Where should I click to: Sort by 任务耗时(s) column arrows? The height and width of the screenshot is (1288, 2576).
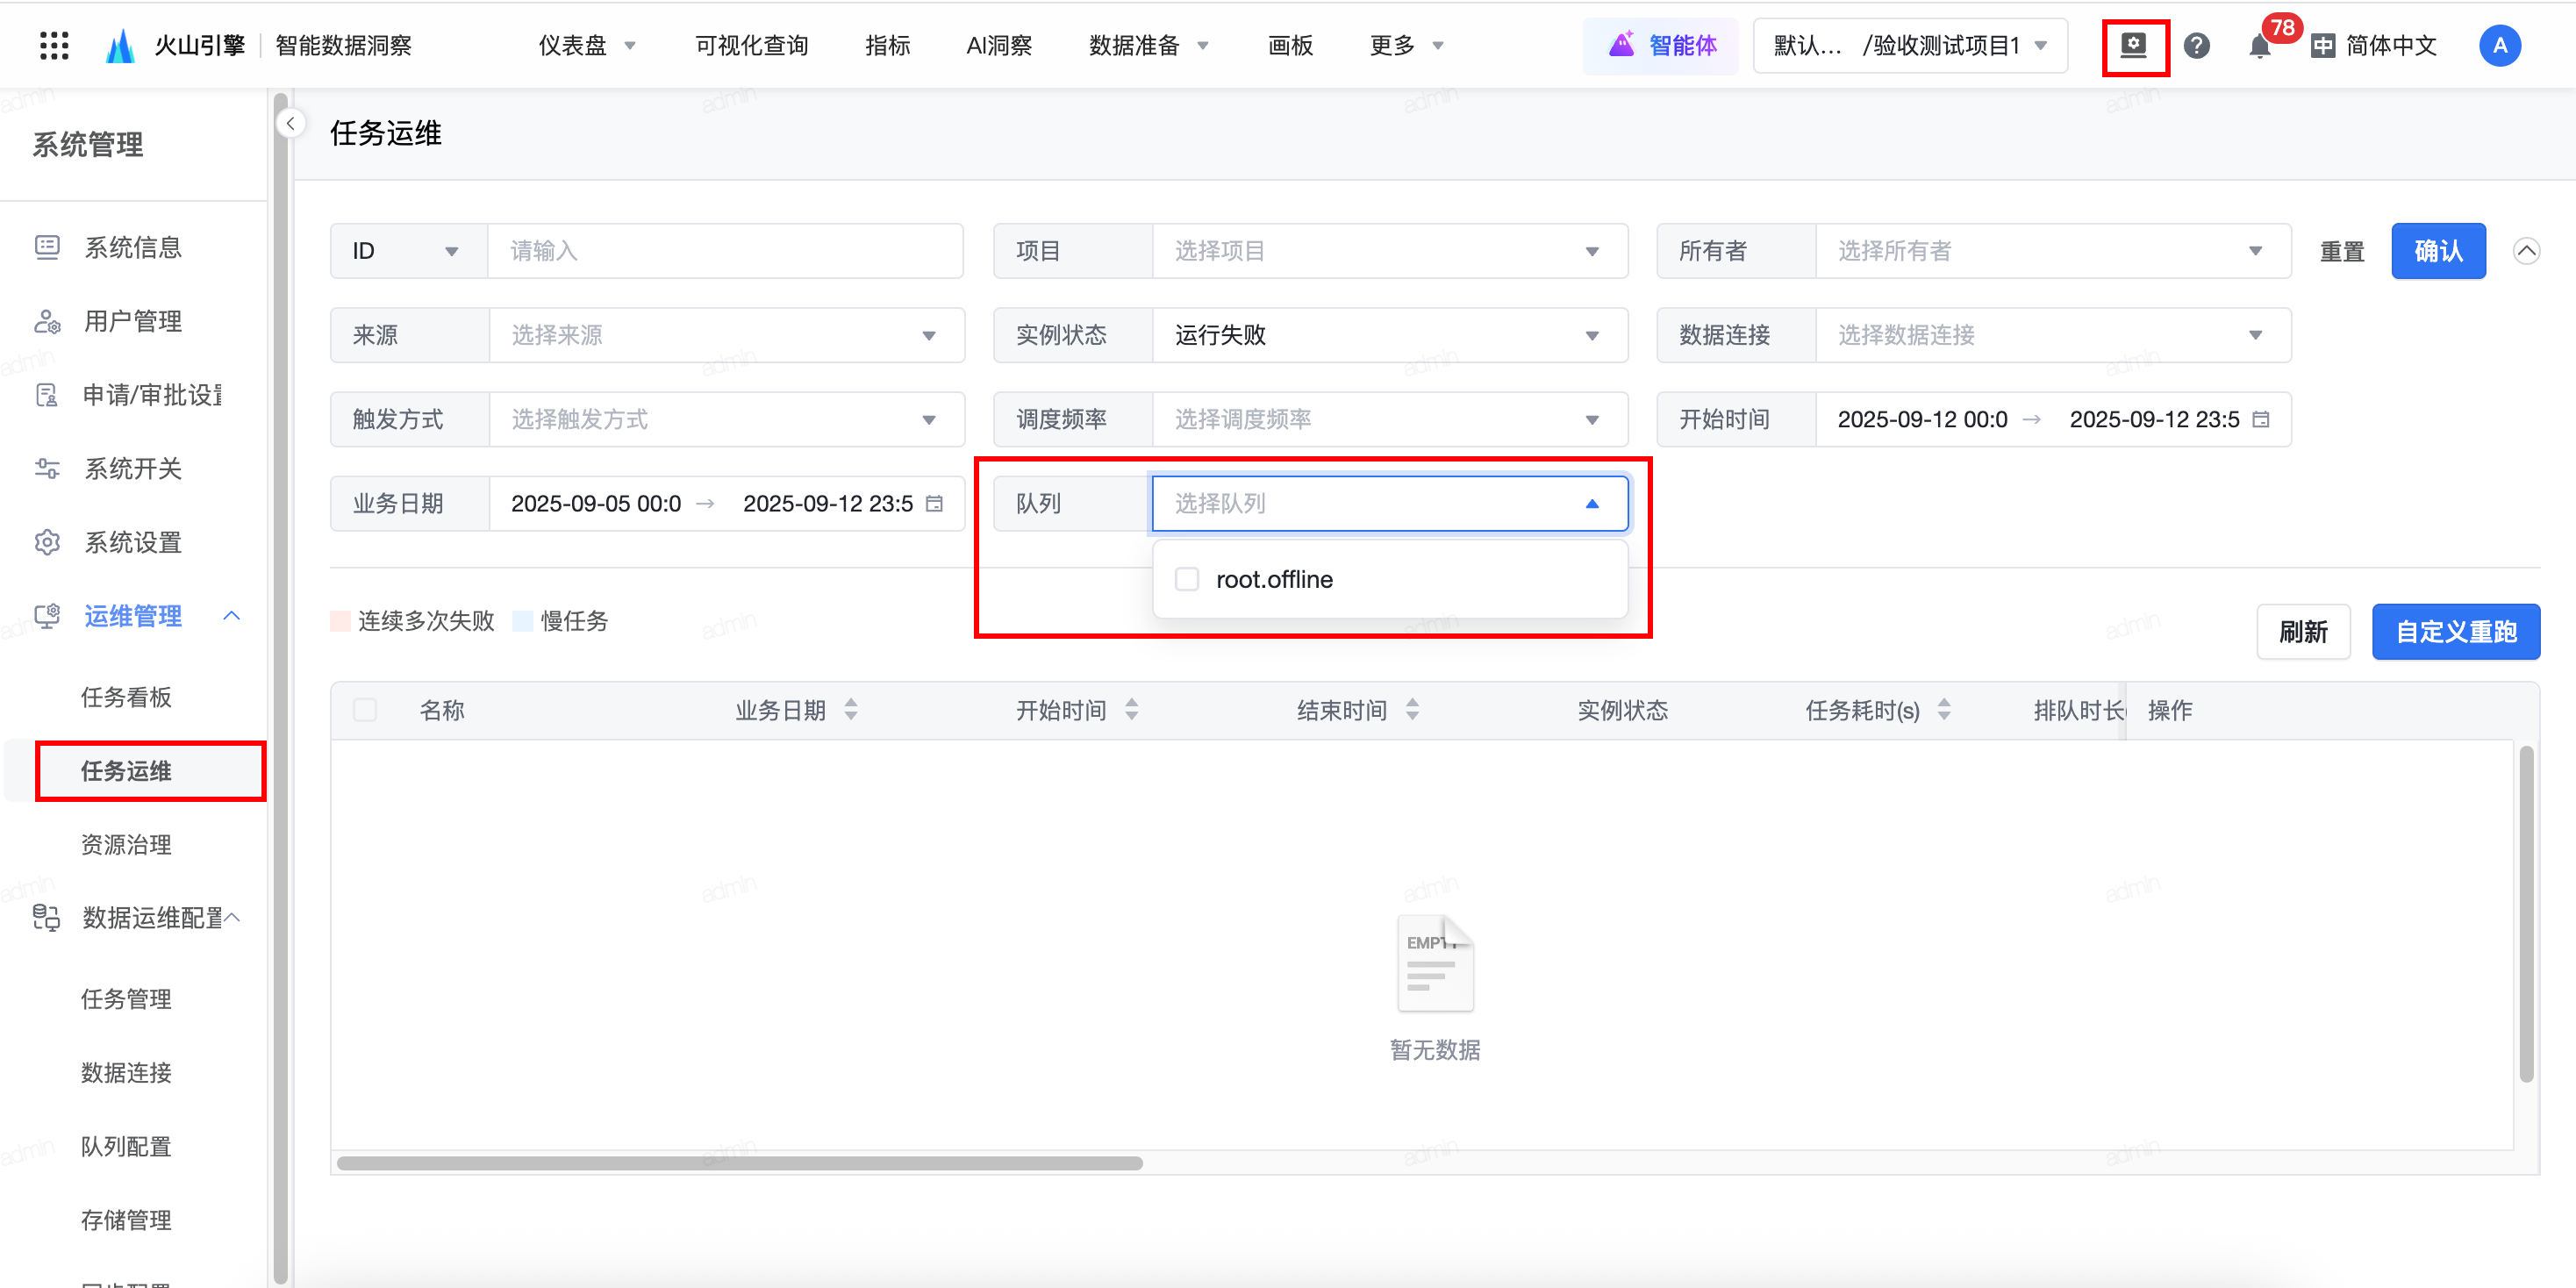pos(1944,710)
